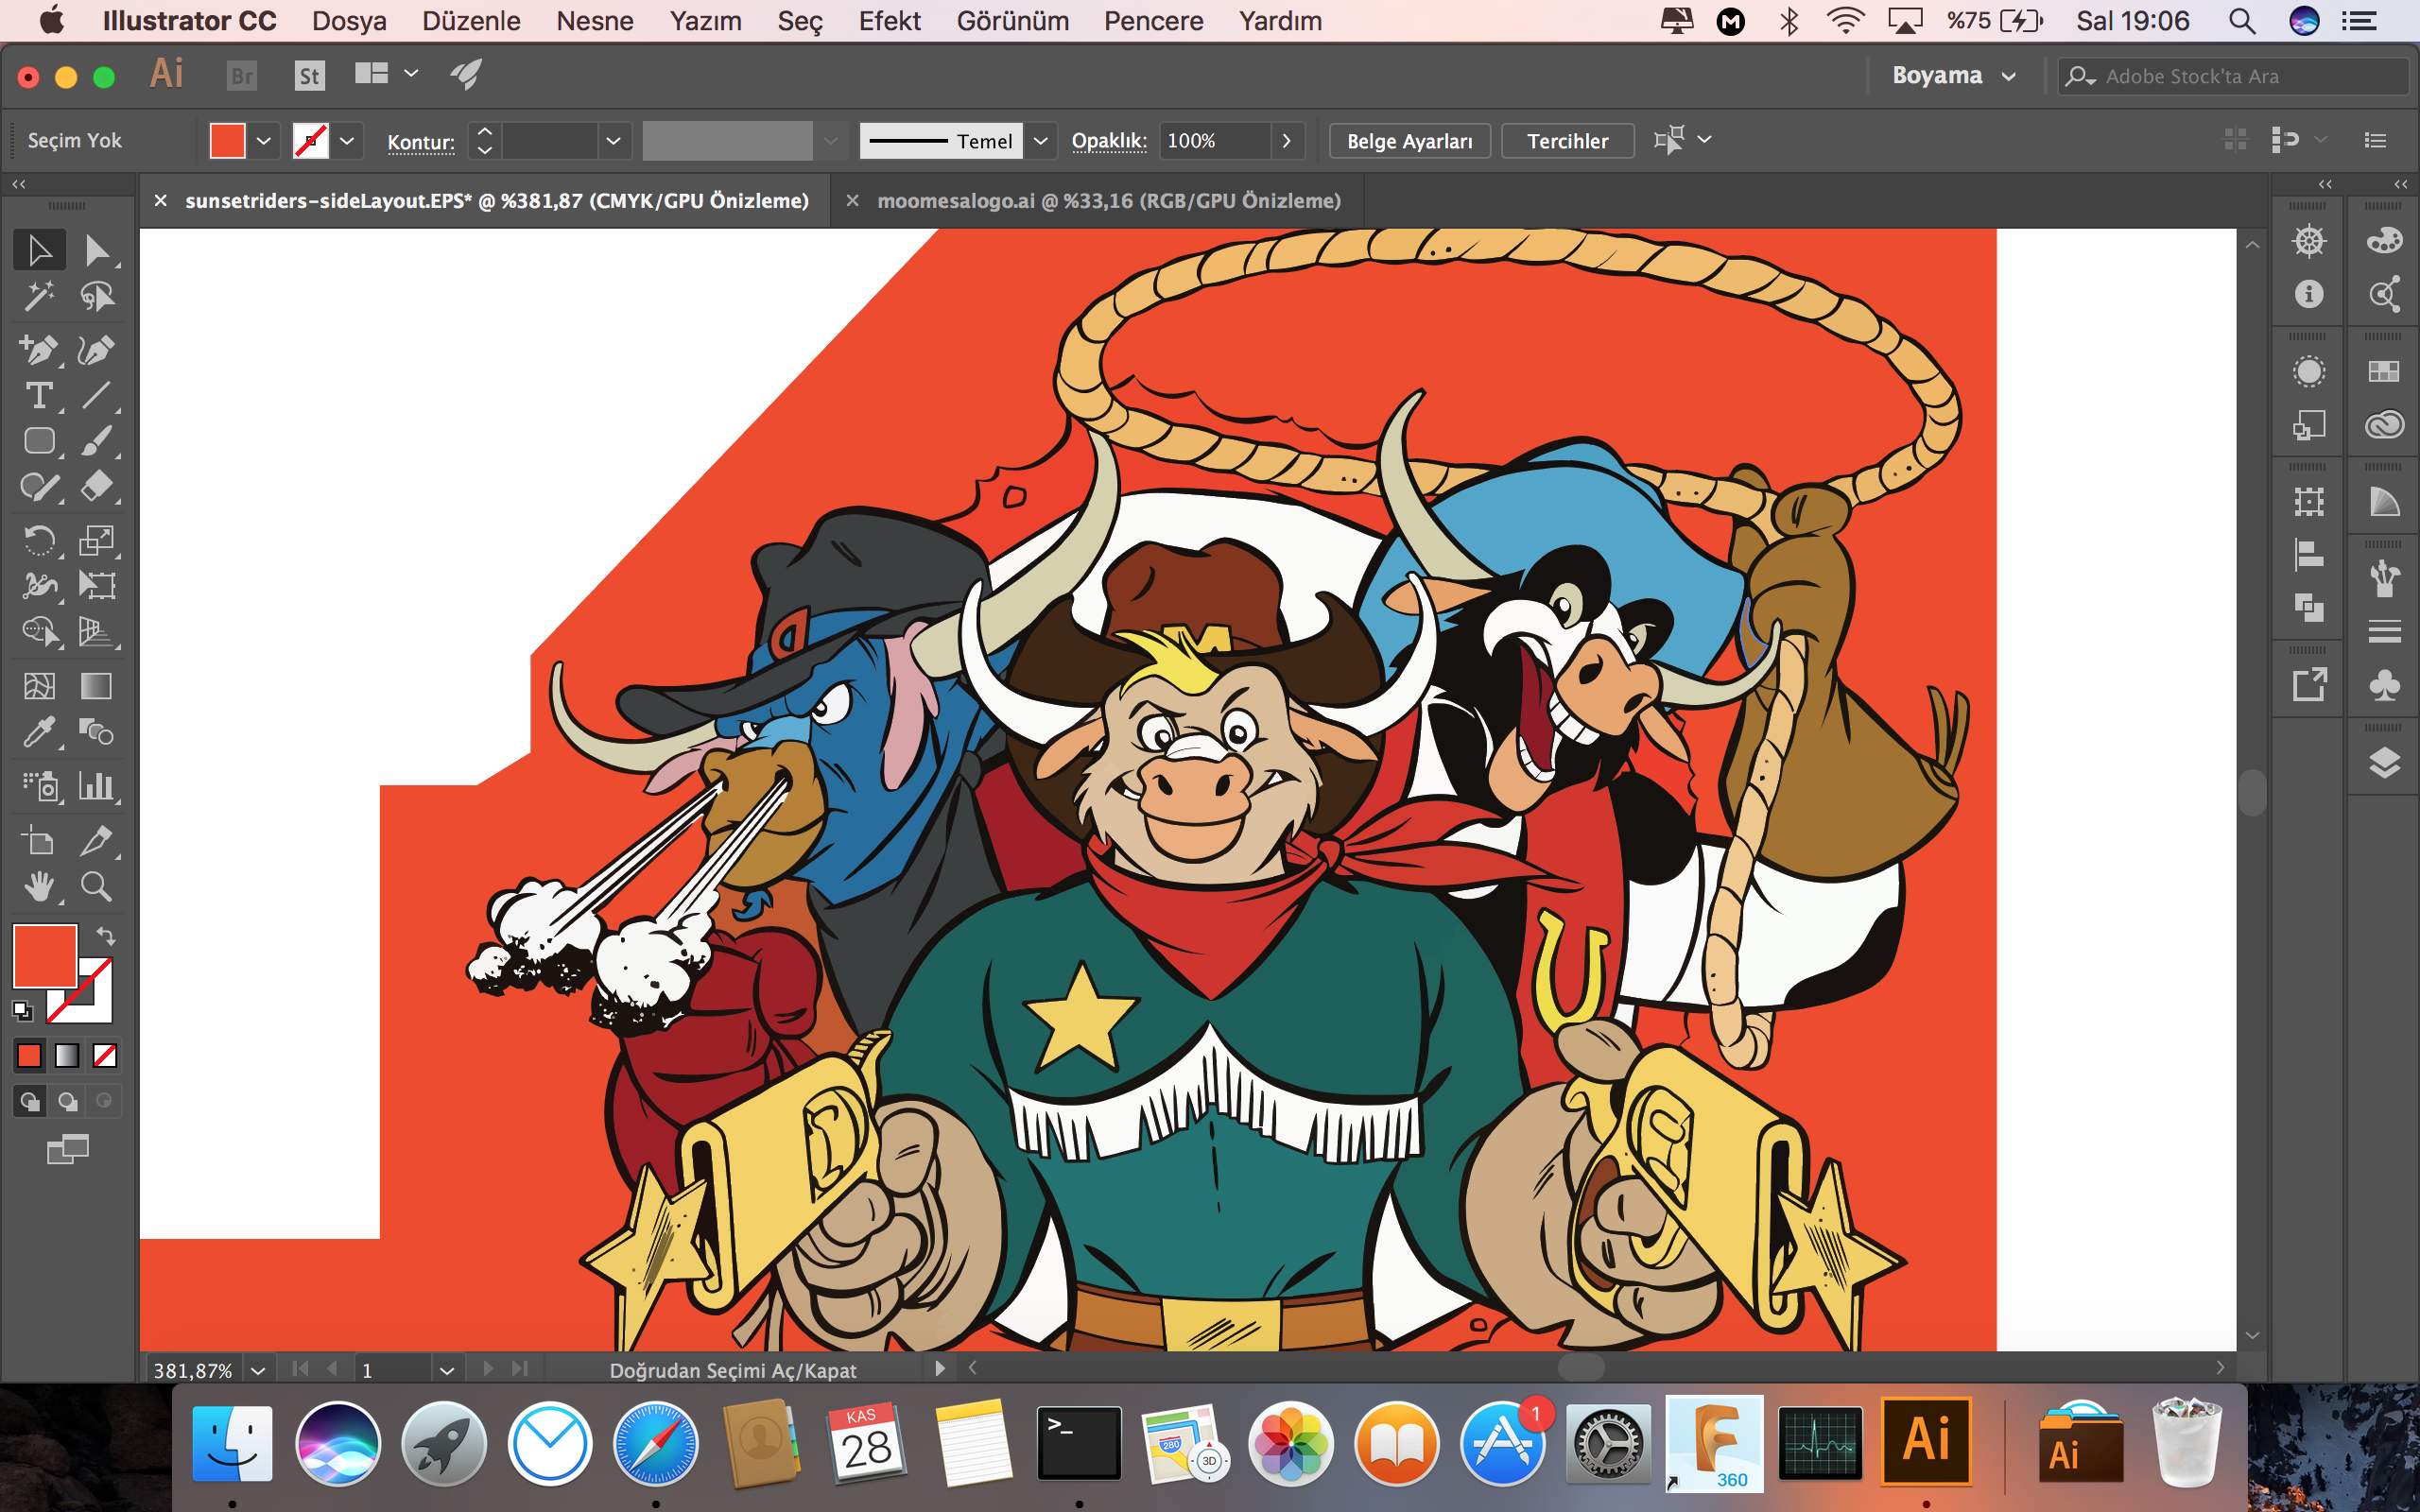Choose the Line Segment tool
Image resolution: width=2420 pixels, height=1512 pixels.
[x=97, y=395]
